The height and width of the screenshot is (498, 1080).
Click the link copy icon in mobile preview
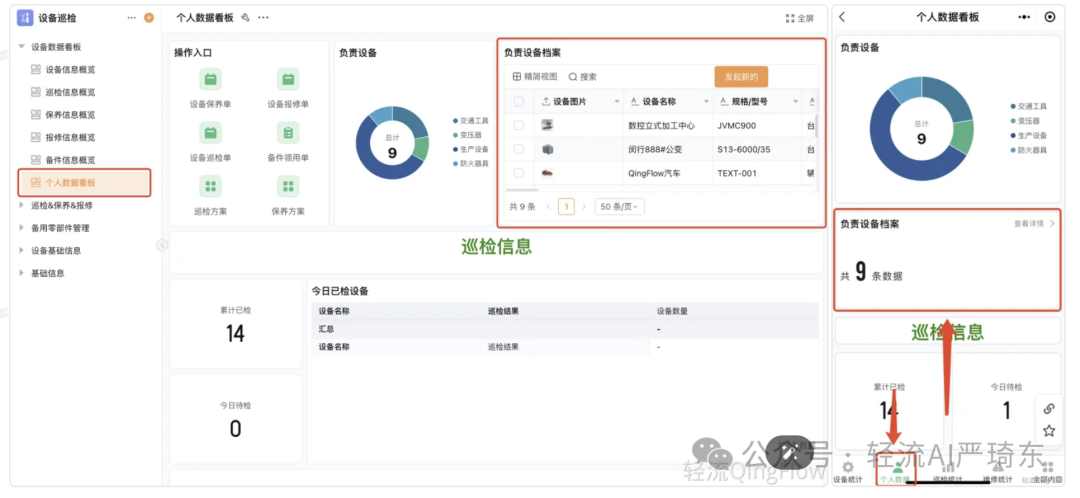coord(1049,408)
